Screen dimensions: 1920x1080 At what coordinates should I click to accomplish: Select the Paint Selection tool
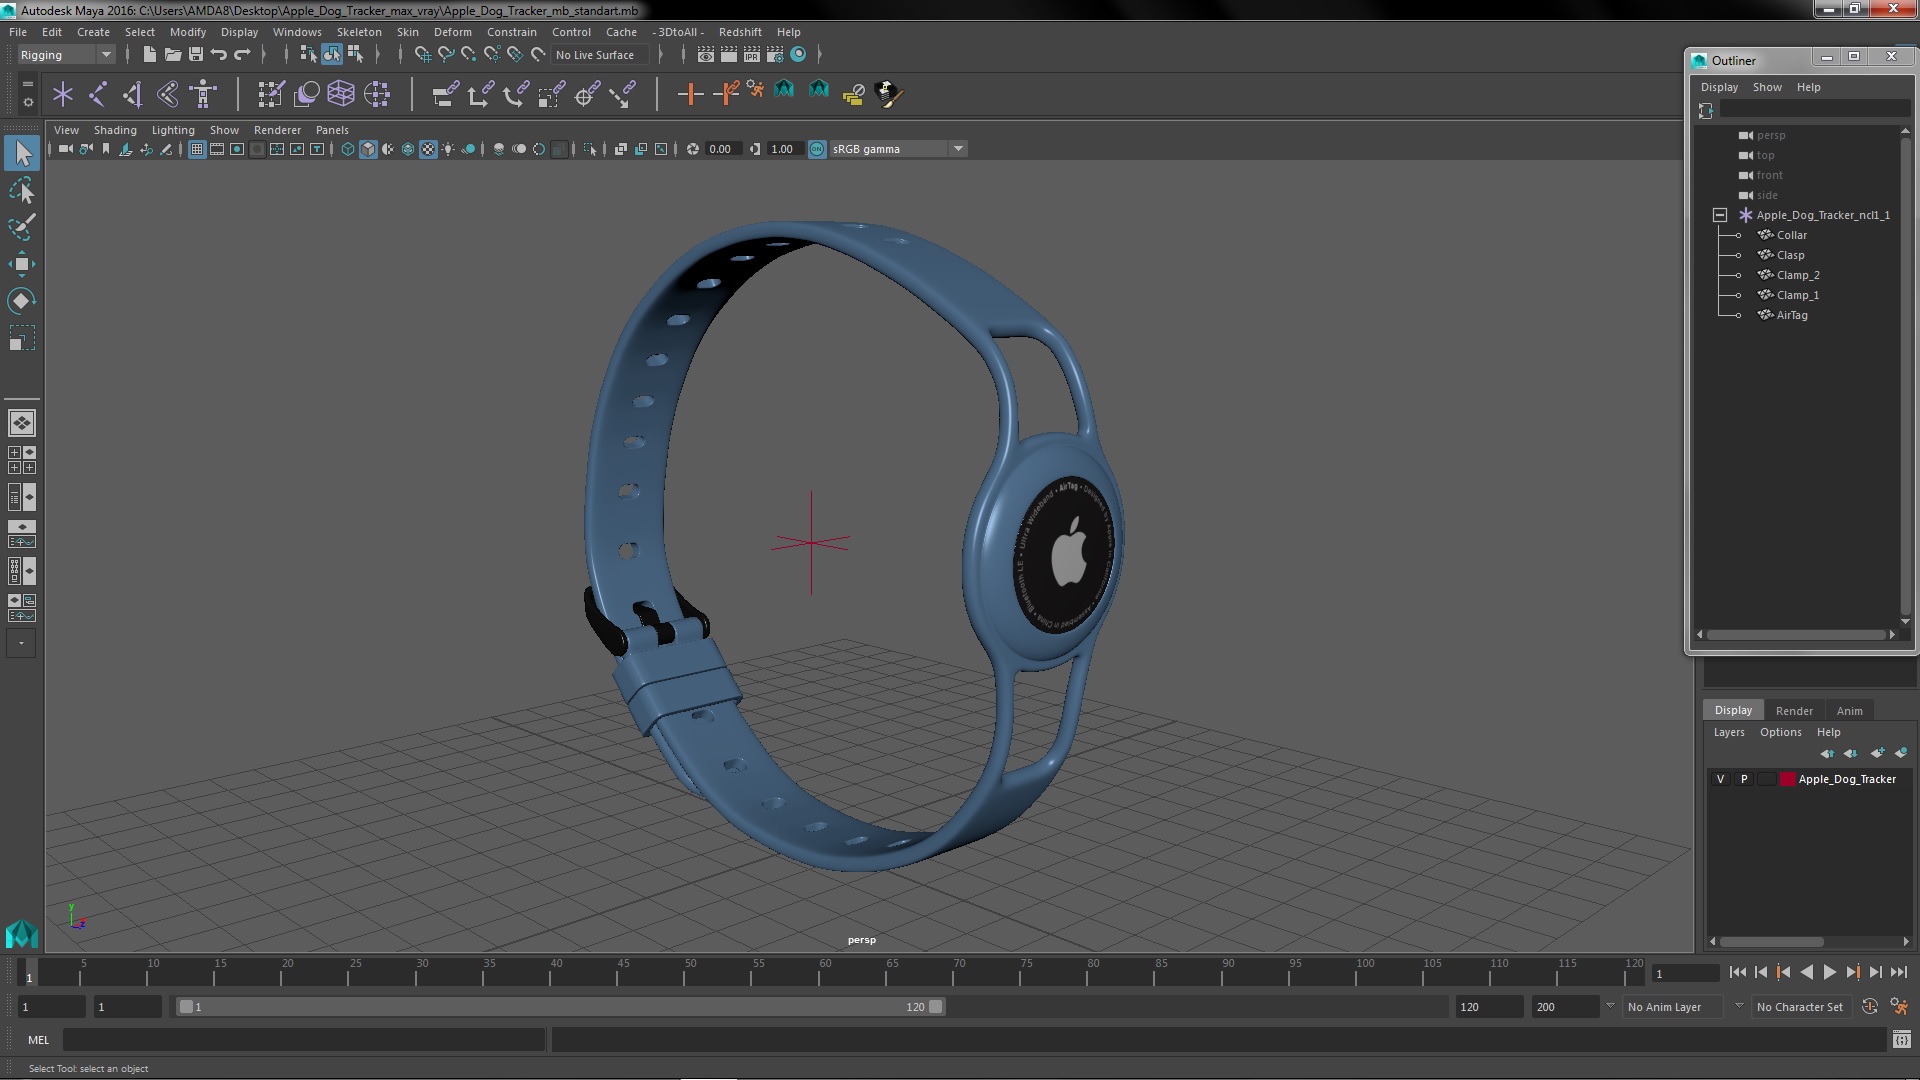21,227
